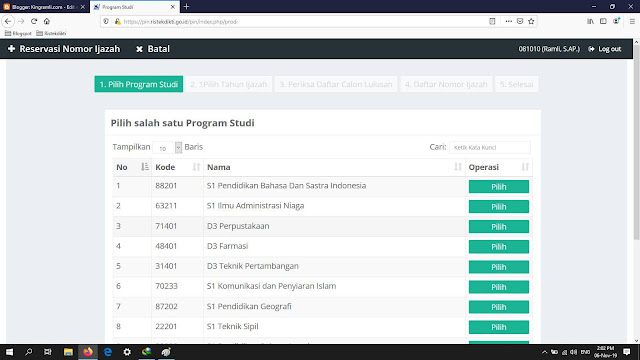Go back using the browser back arrow
This screenshot has height=360, width=640.
[x=8, y=21]
